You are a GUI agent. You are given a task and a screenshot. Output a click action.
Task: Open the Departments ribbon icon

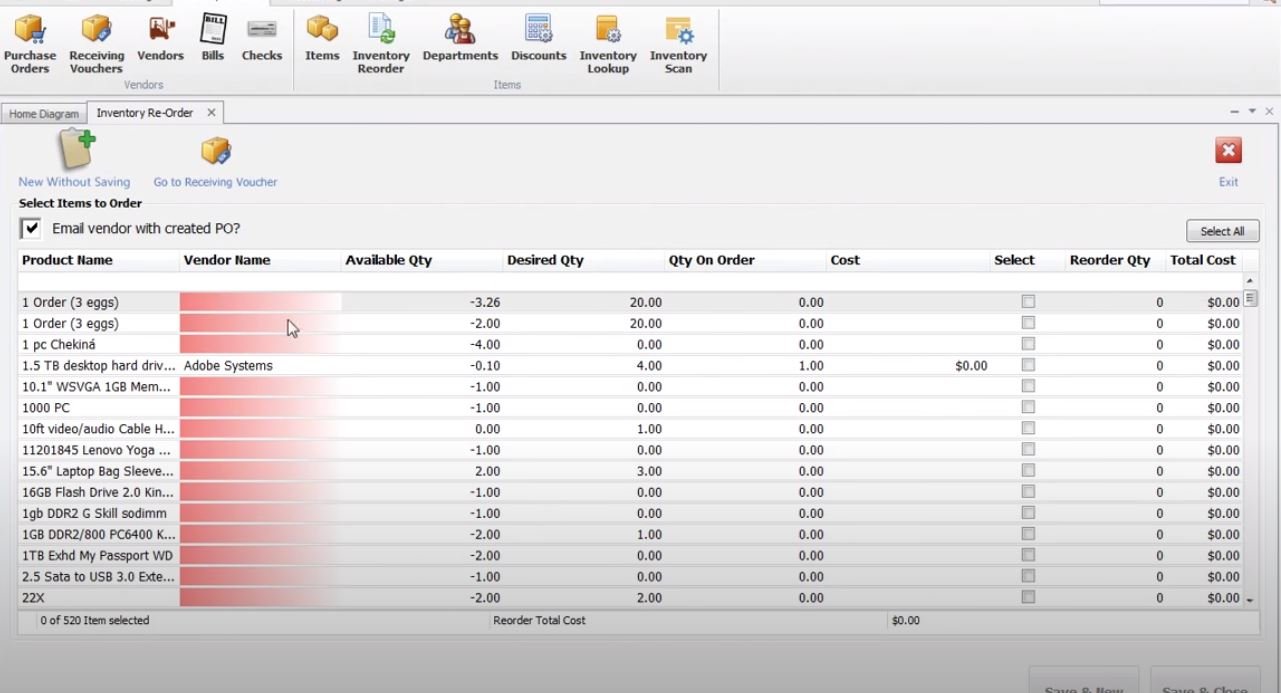[x=460, y=39]
